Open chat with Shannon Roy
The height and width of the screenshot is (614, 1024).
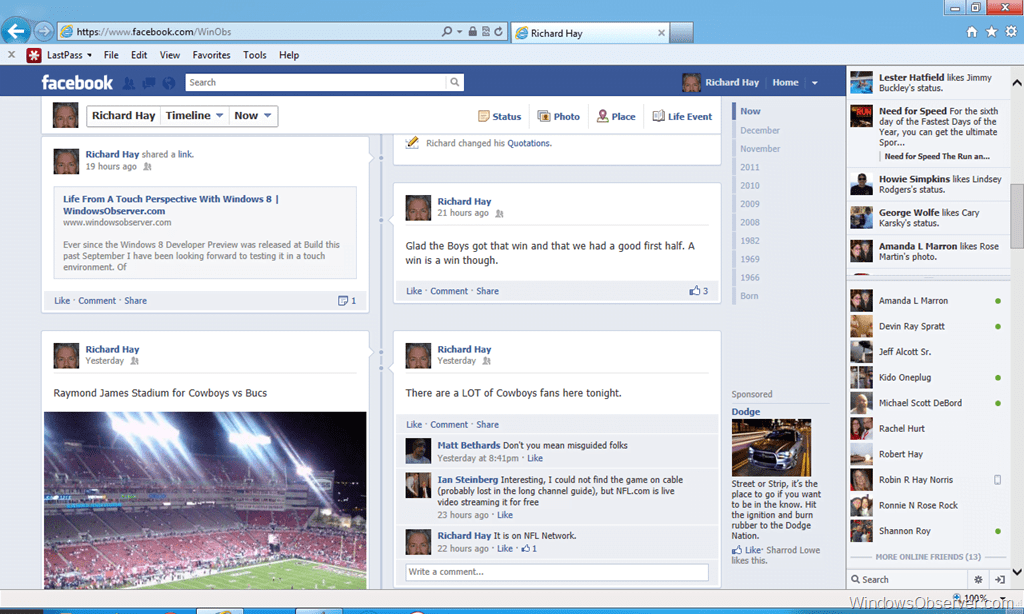point(928,531)
